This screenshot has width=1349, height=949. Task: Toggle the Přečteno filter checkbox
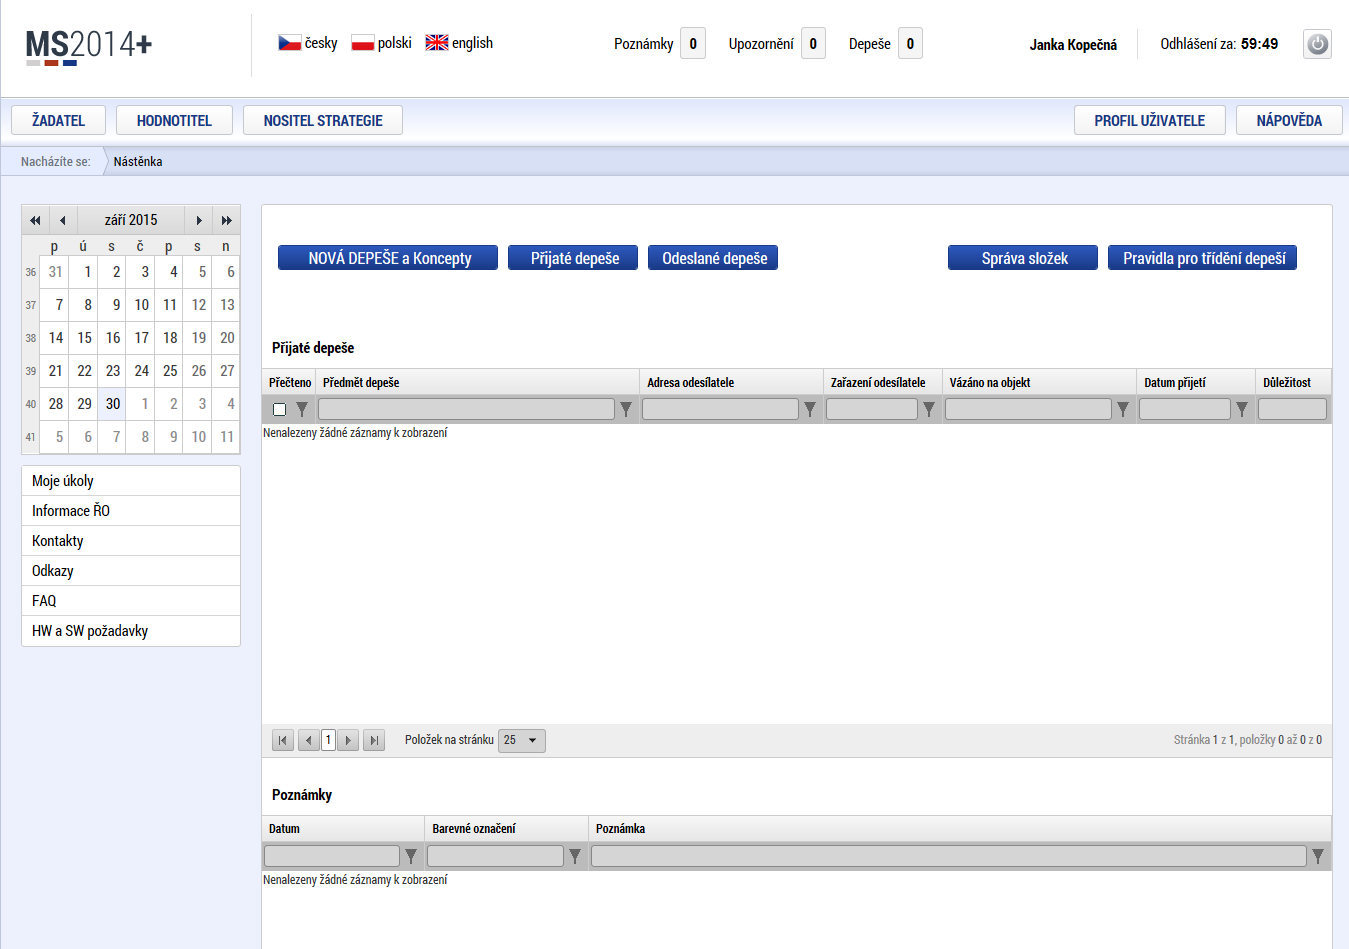(x=279, y=409)
